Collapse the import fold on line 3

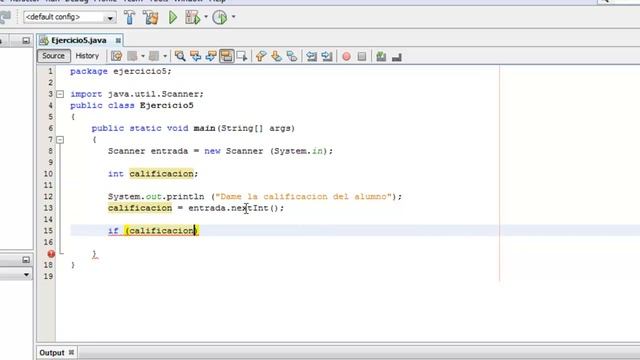pos(60,94)
